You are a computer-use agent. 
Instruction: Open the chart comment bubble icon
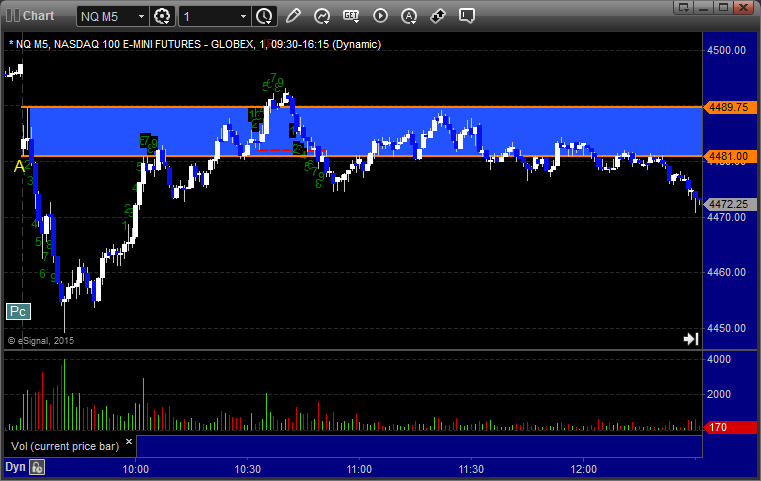click(x=466, y=16)
